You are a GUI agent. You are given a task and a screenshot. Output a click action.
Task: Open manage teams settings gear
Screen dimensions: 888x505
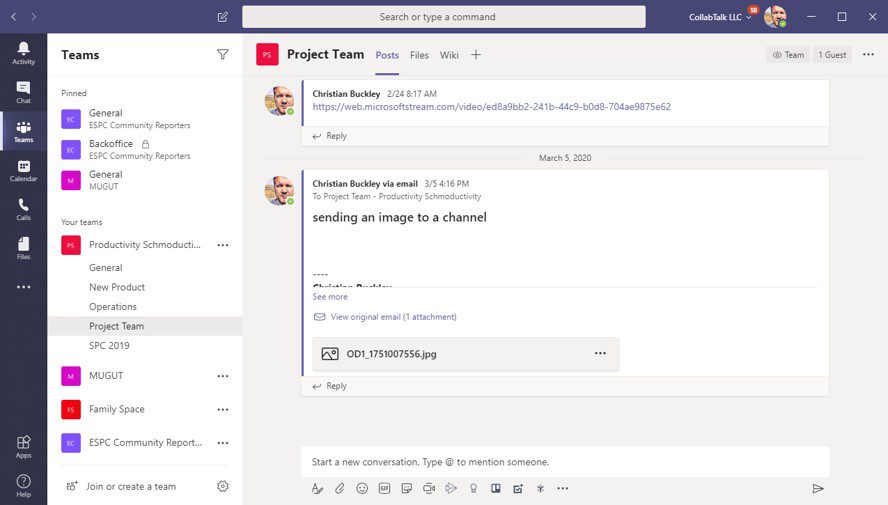click(223, 486)
